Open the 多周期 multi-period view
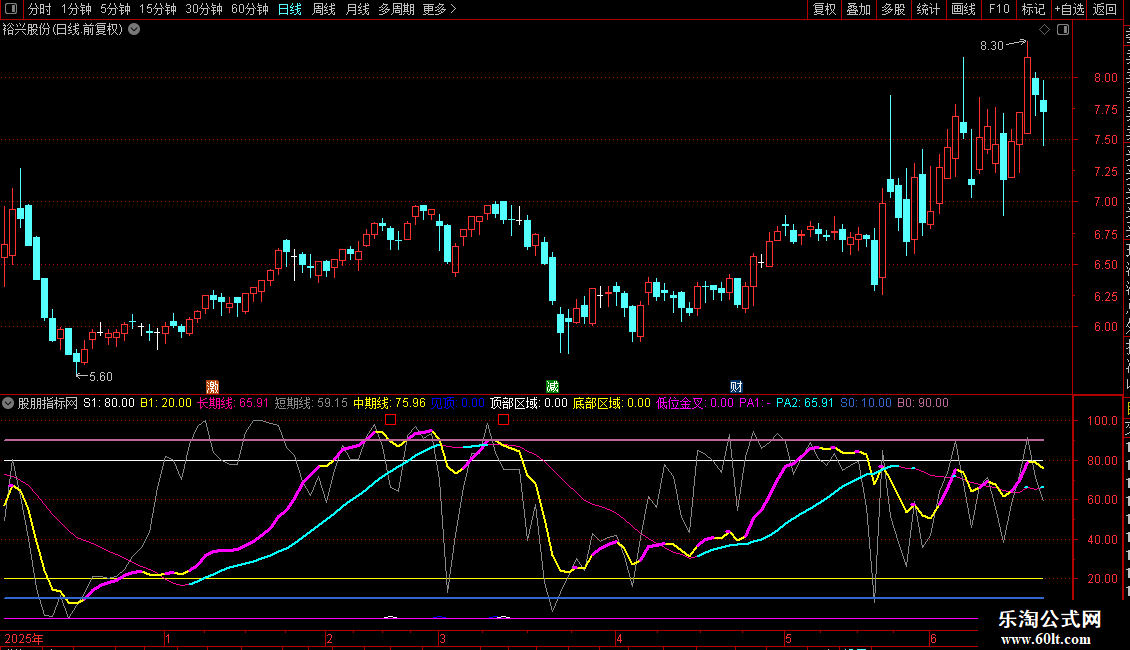 coord(396,9)
